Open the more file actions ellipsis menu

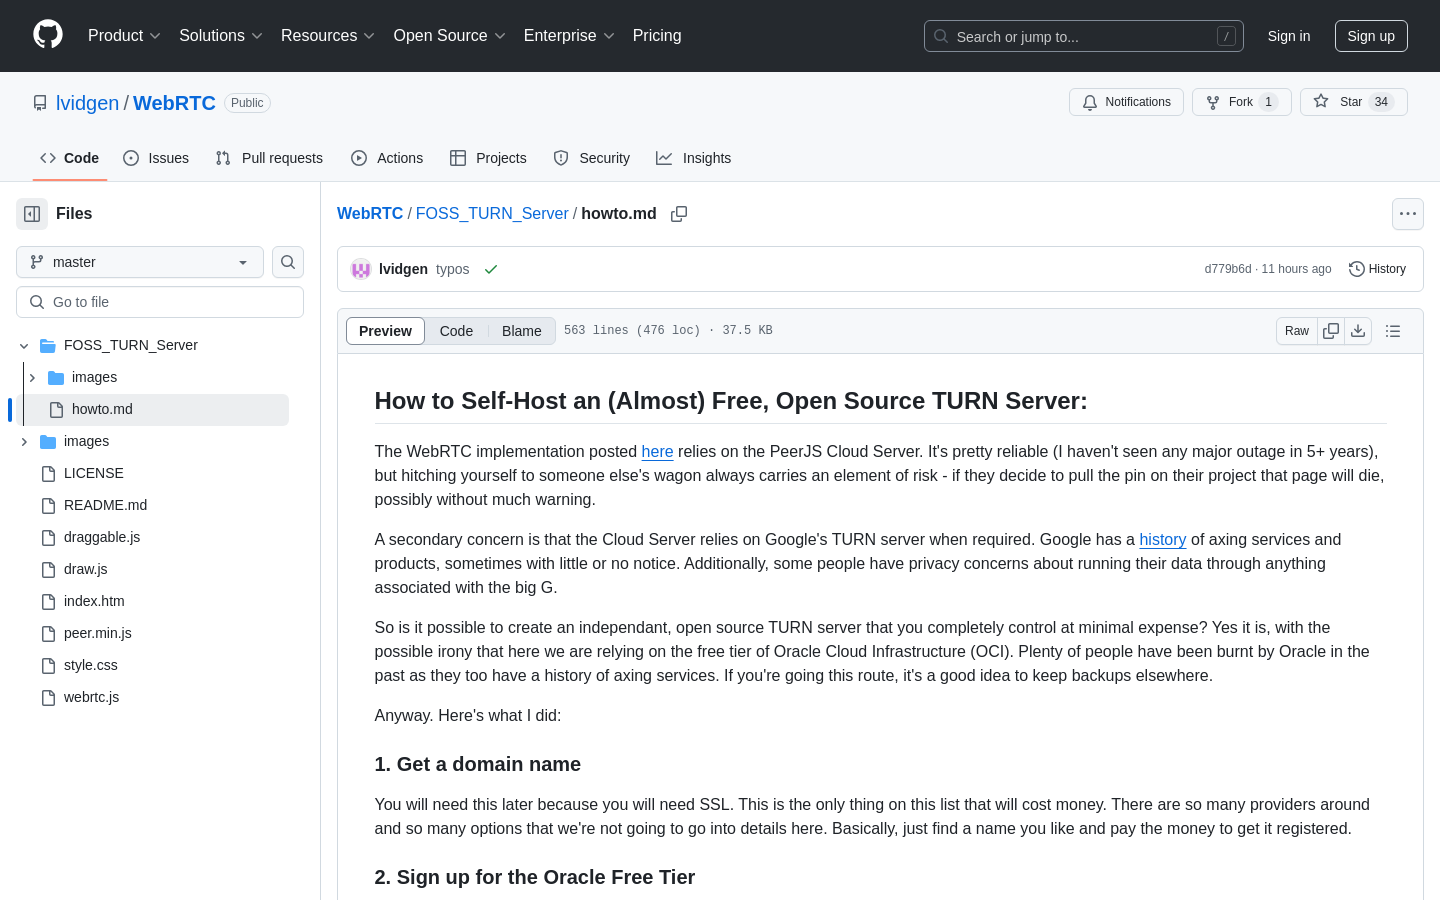click(1408, 214)
